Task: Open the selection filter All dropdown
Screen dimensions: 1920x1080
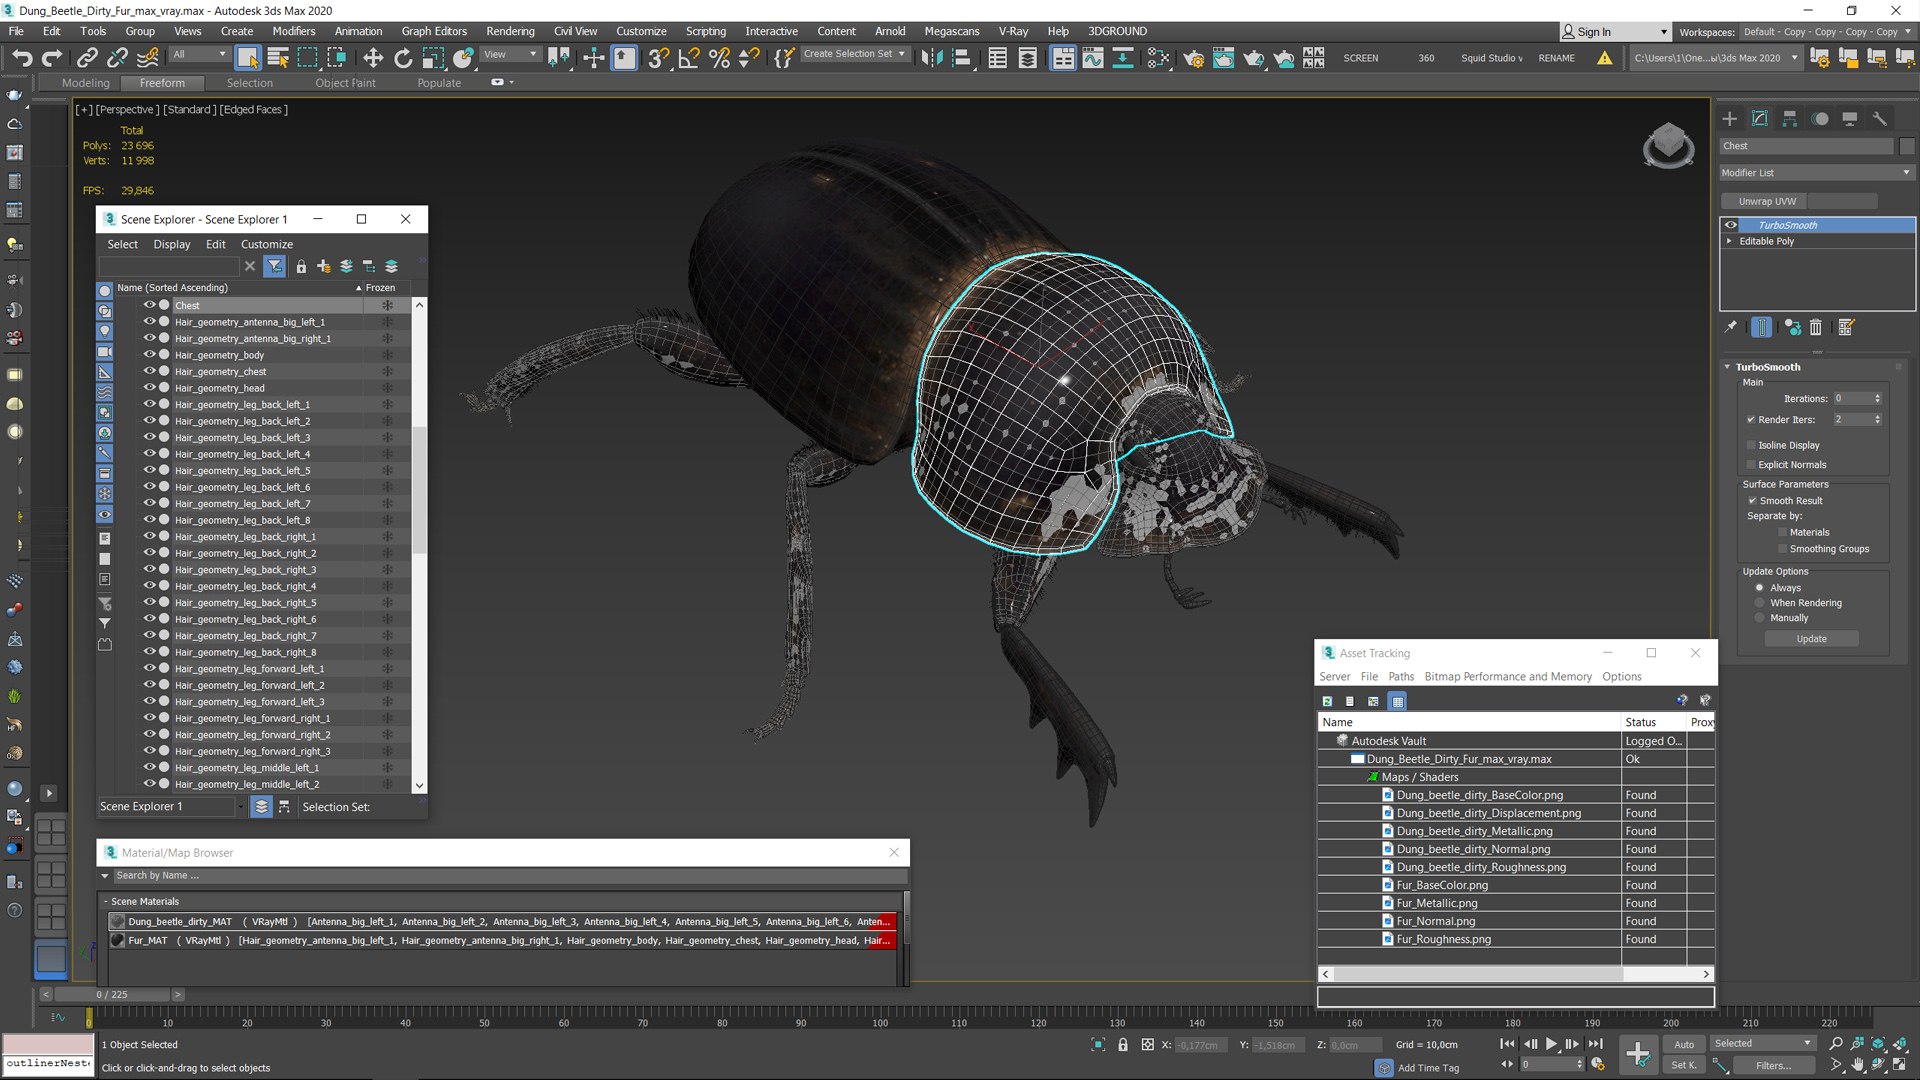Action: click(199, 54)
